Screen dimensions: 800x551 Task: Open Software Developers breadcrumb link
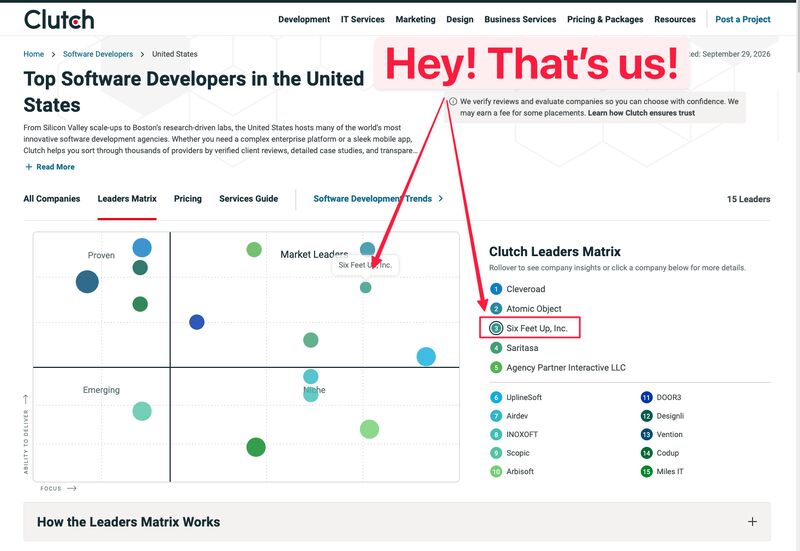(98, 54)
